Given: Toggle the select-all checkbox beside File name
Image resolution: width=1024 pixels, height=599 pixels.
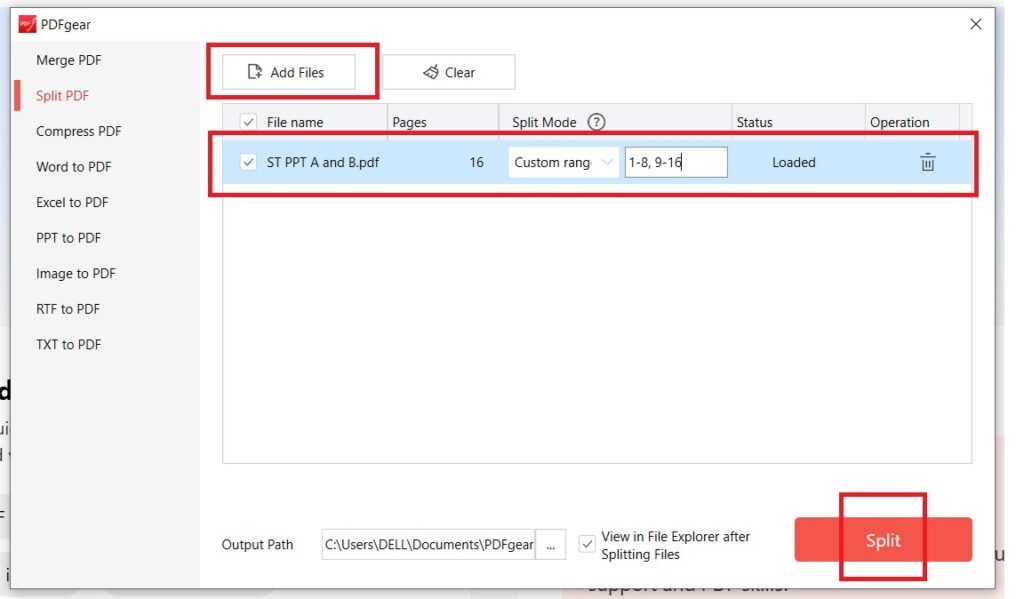Looking at the screenshot, I should [249, 122].
